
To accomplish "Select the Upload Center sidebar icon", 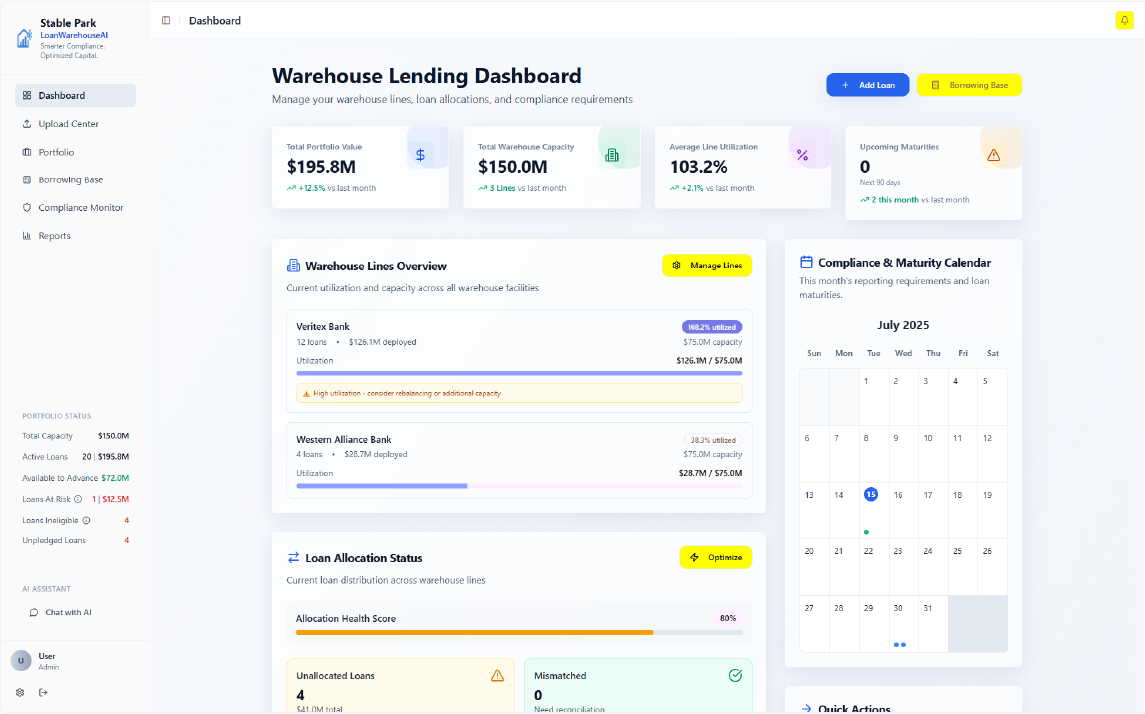I will pos(25,123).
